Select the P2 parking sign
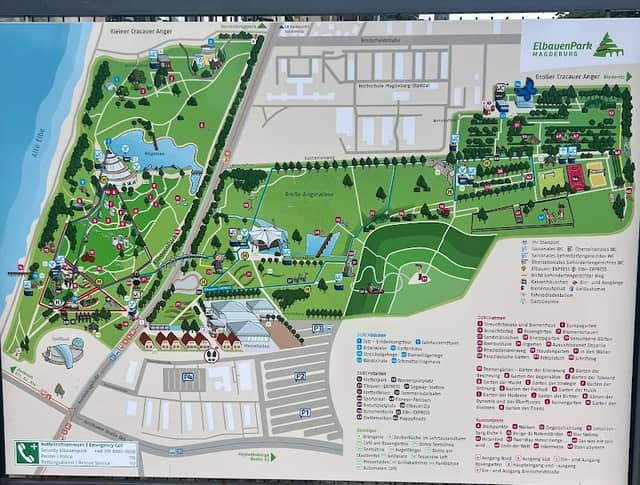640x485 pixels. (300, 376)
